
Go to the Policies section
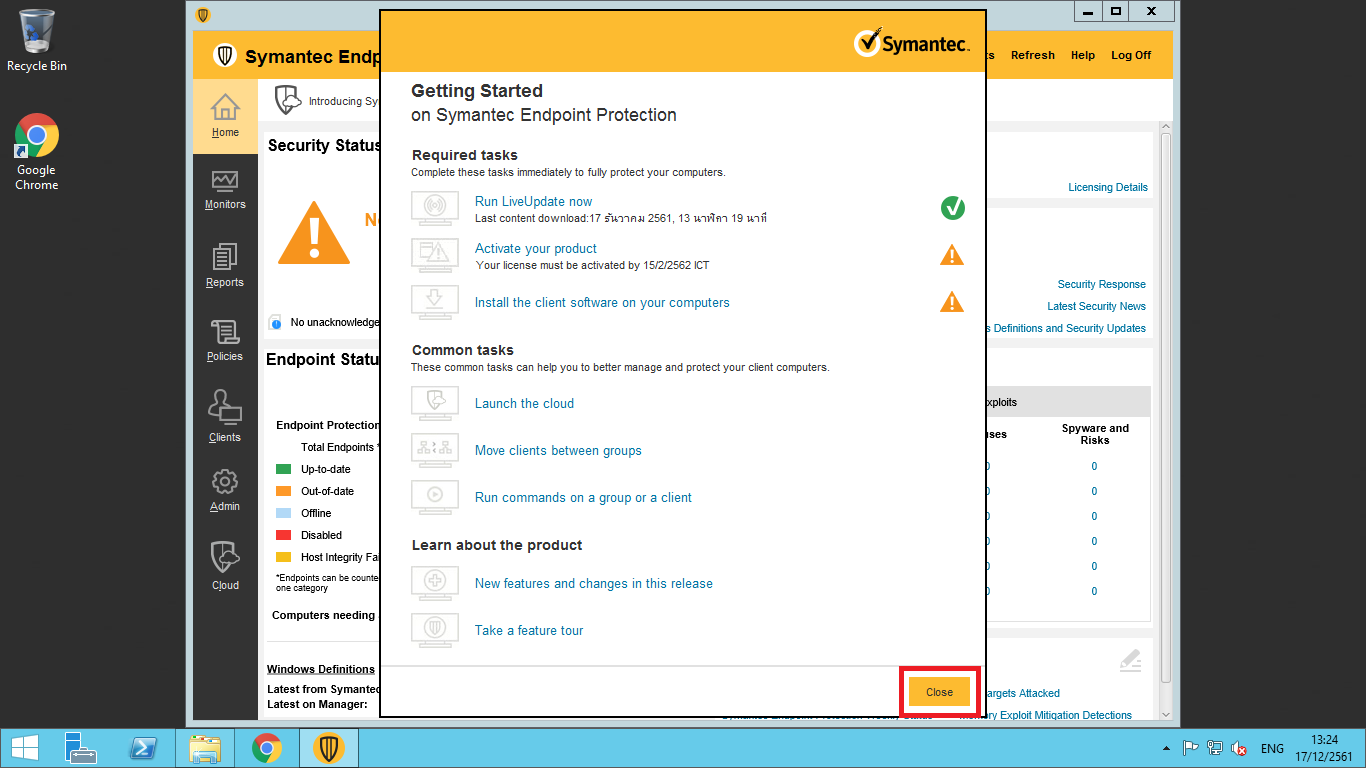225,341
